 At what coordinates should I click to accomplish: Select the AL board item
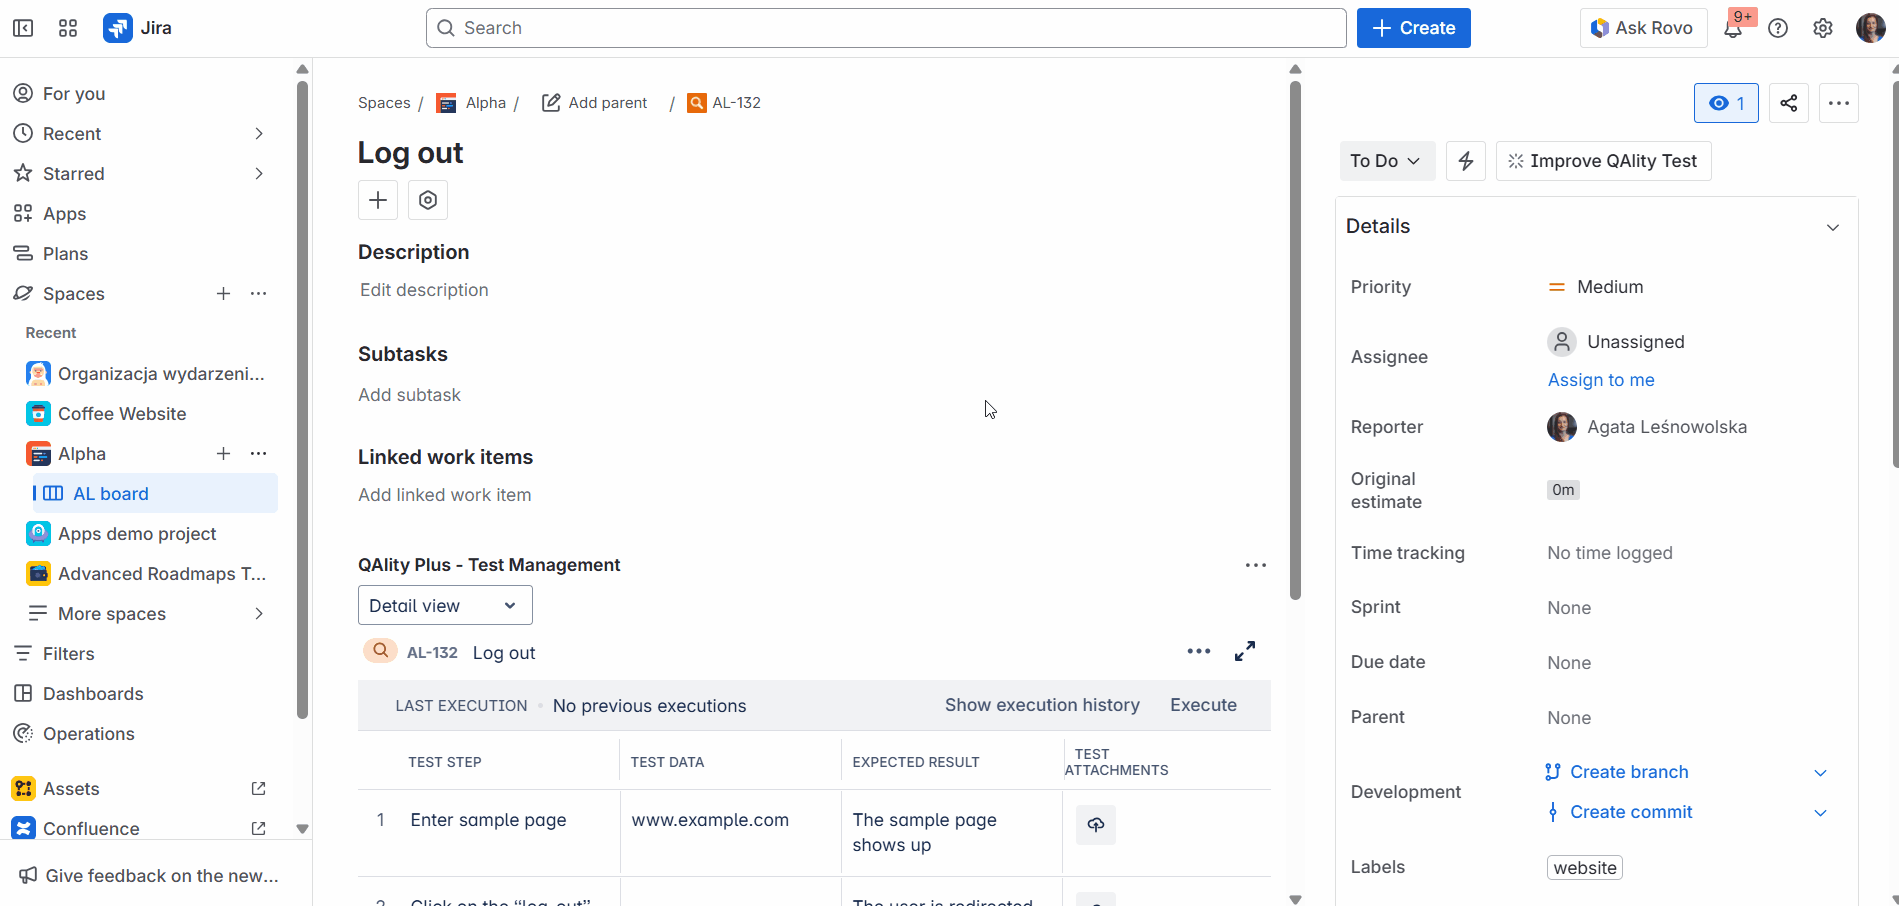point(155,494)
